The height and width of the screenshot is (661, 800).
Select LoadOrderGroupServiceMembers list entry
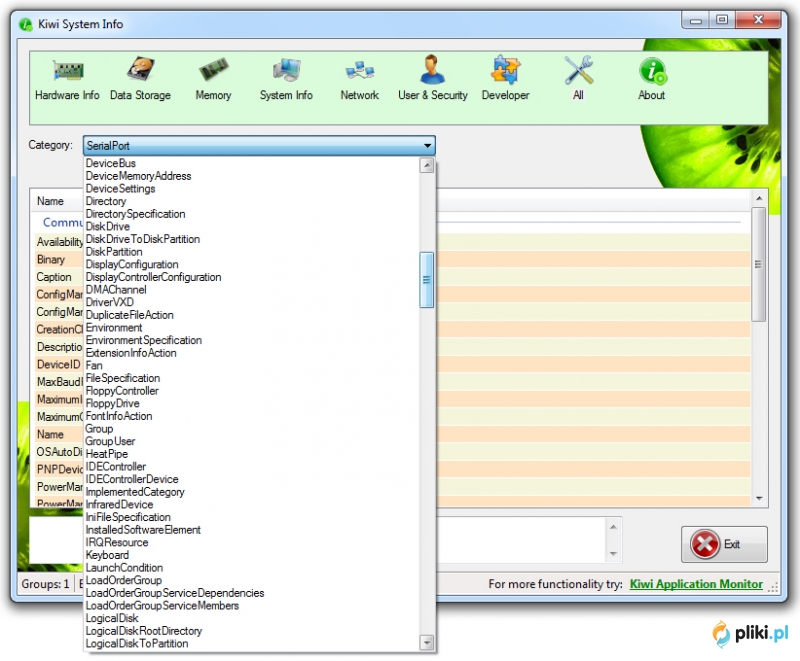[x=252, y=606]
